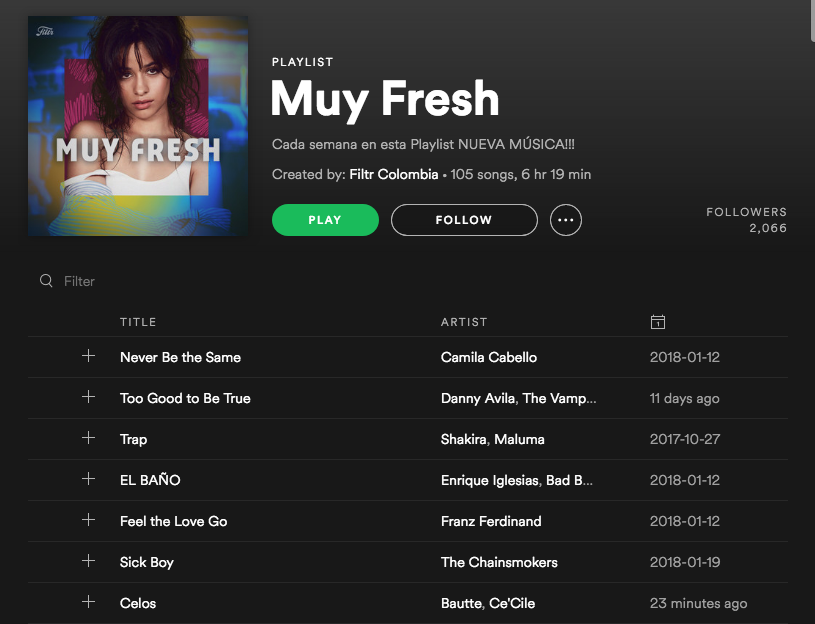Open the Muy Fresh playlist cover art
Image resolution: width=815 pixels, height=624 pixels.
[x=138, y=126]
